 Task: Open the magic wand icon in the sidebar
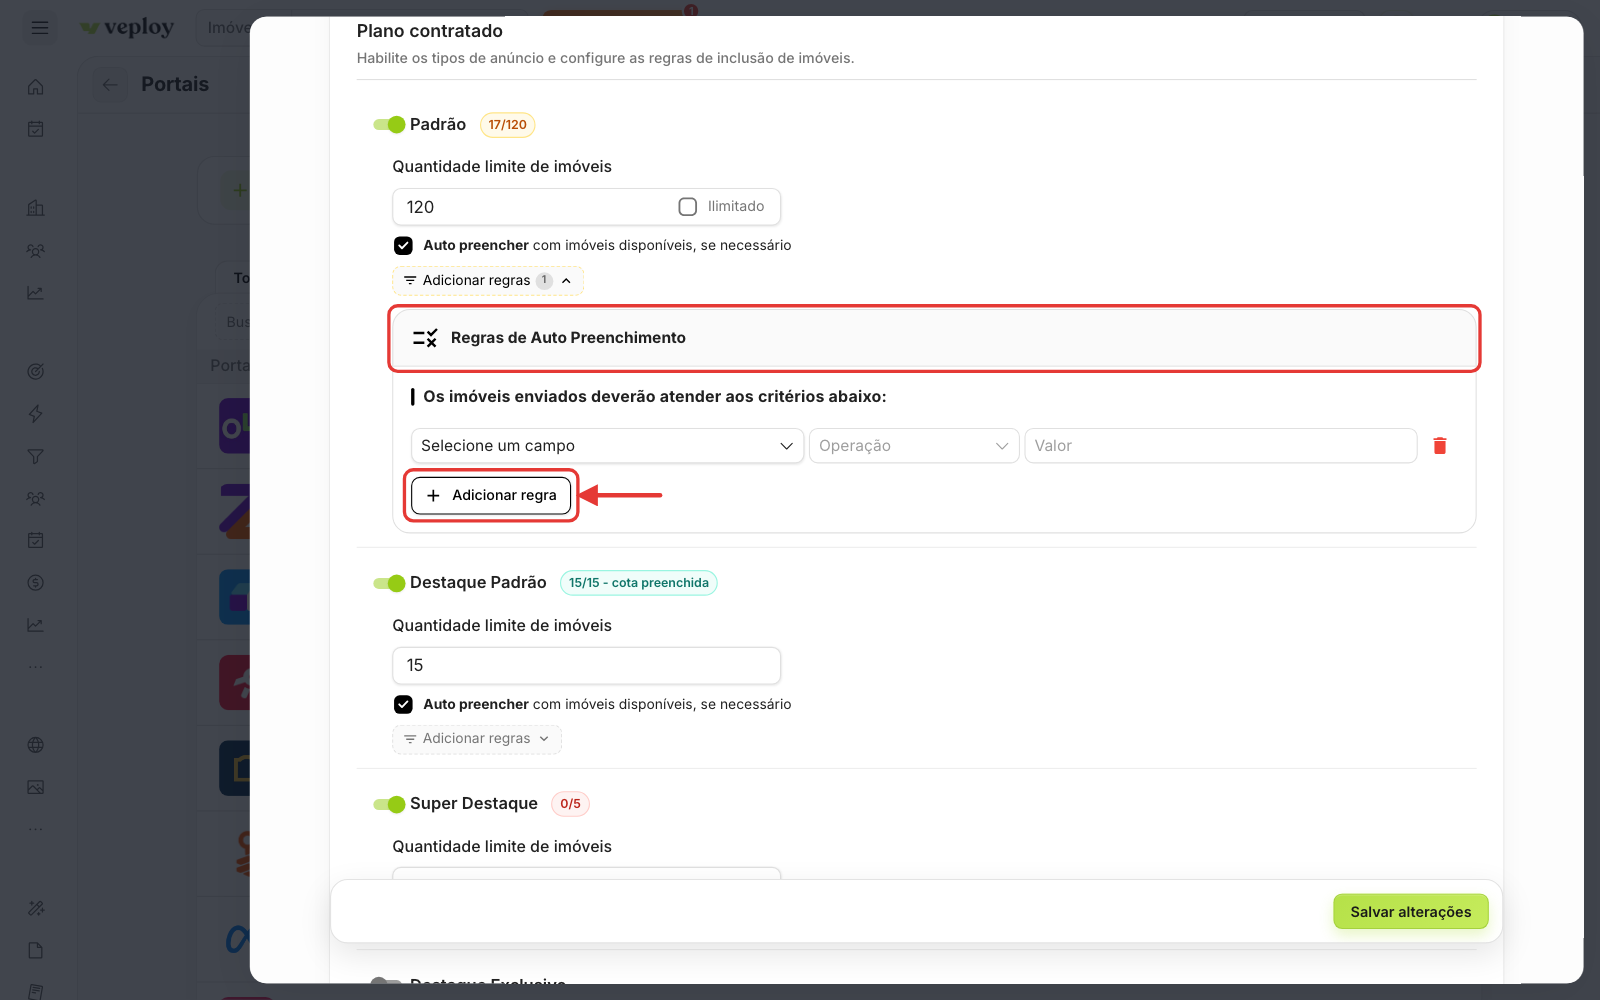[x=36, y=908]
